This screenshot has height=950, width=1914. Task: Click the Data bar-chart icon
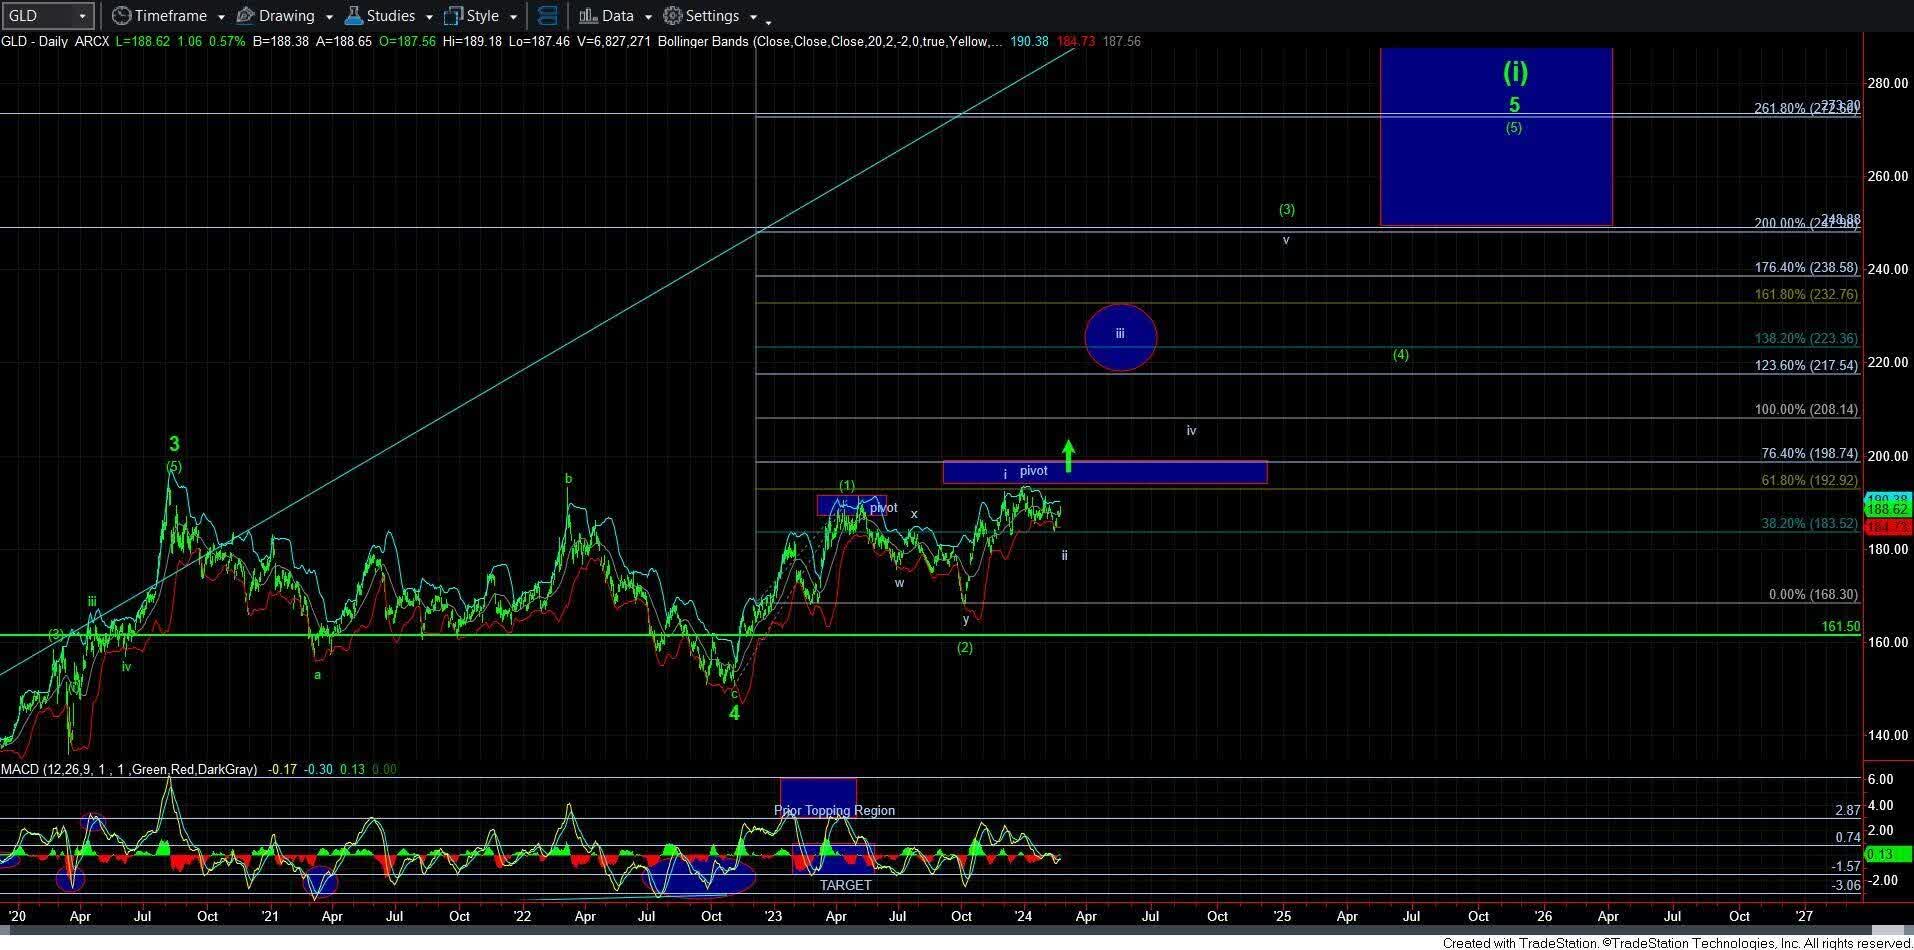point(588,16)
